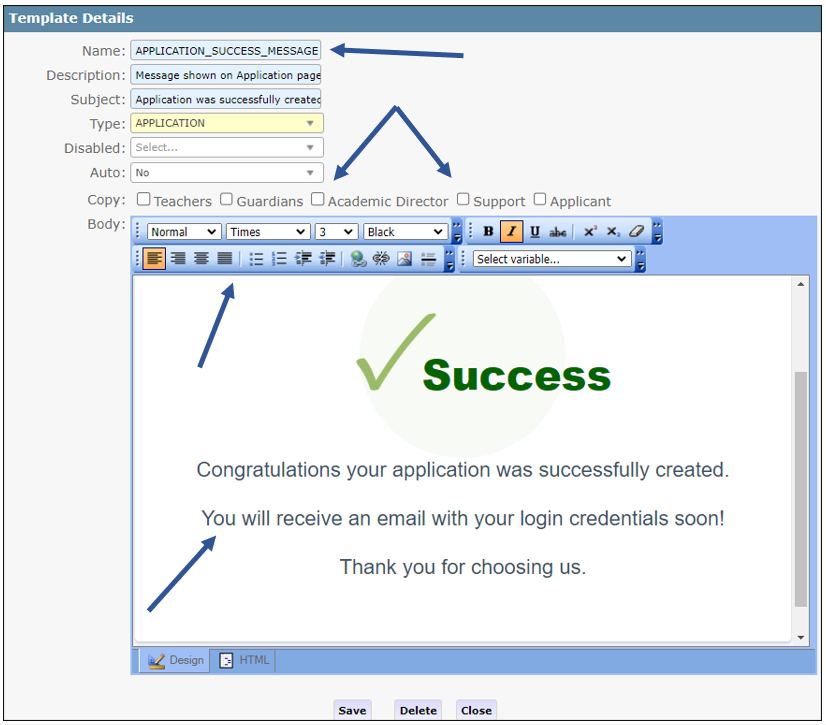Enable the Teachers copy checkbox

(144, 200)
